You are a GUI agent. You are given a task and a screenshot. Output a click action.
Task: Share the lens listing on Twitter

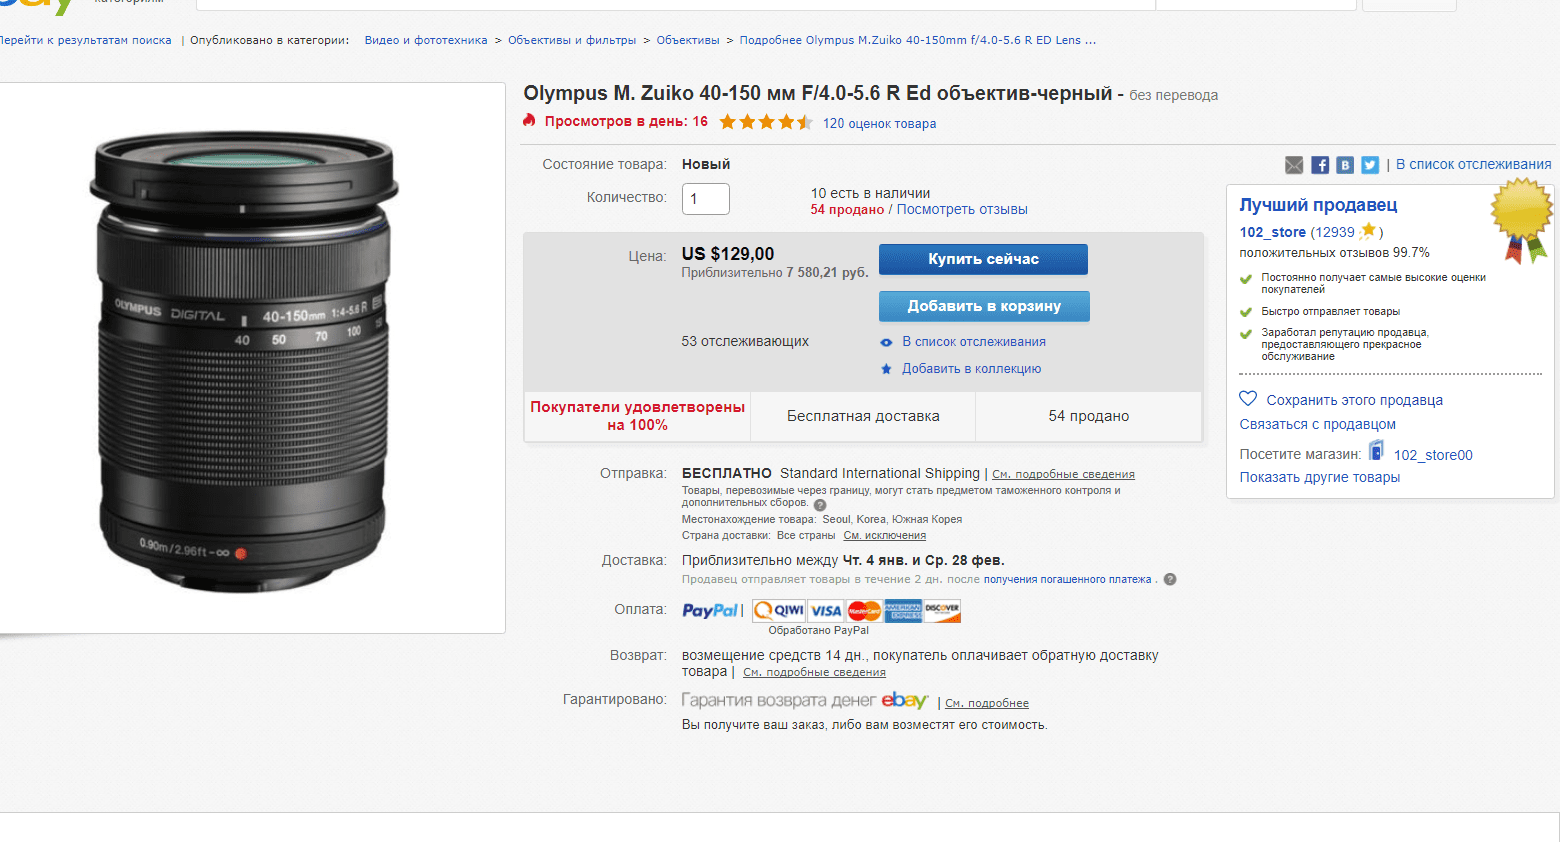1370,165
